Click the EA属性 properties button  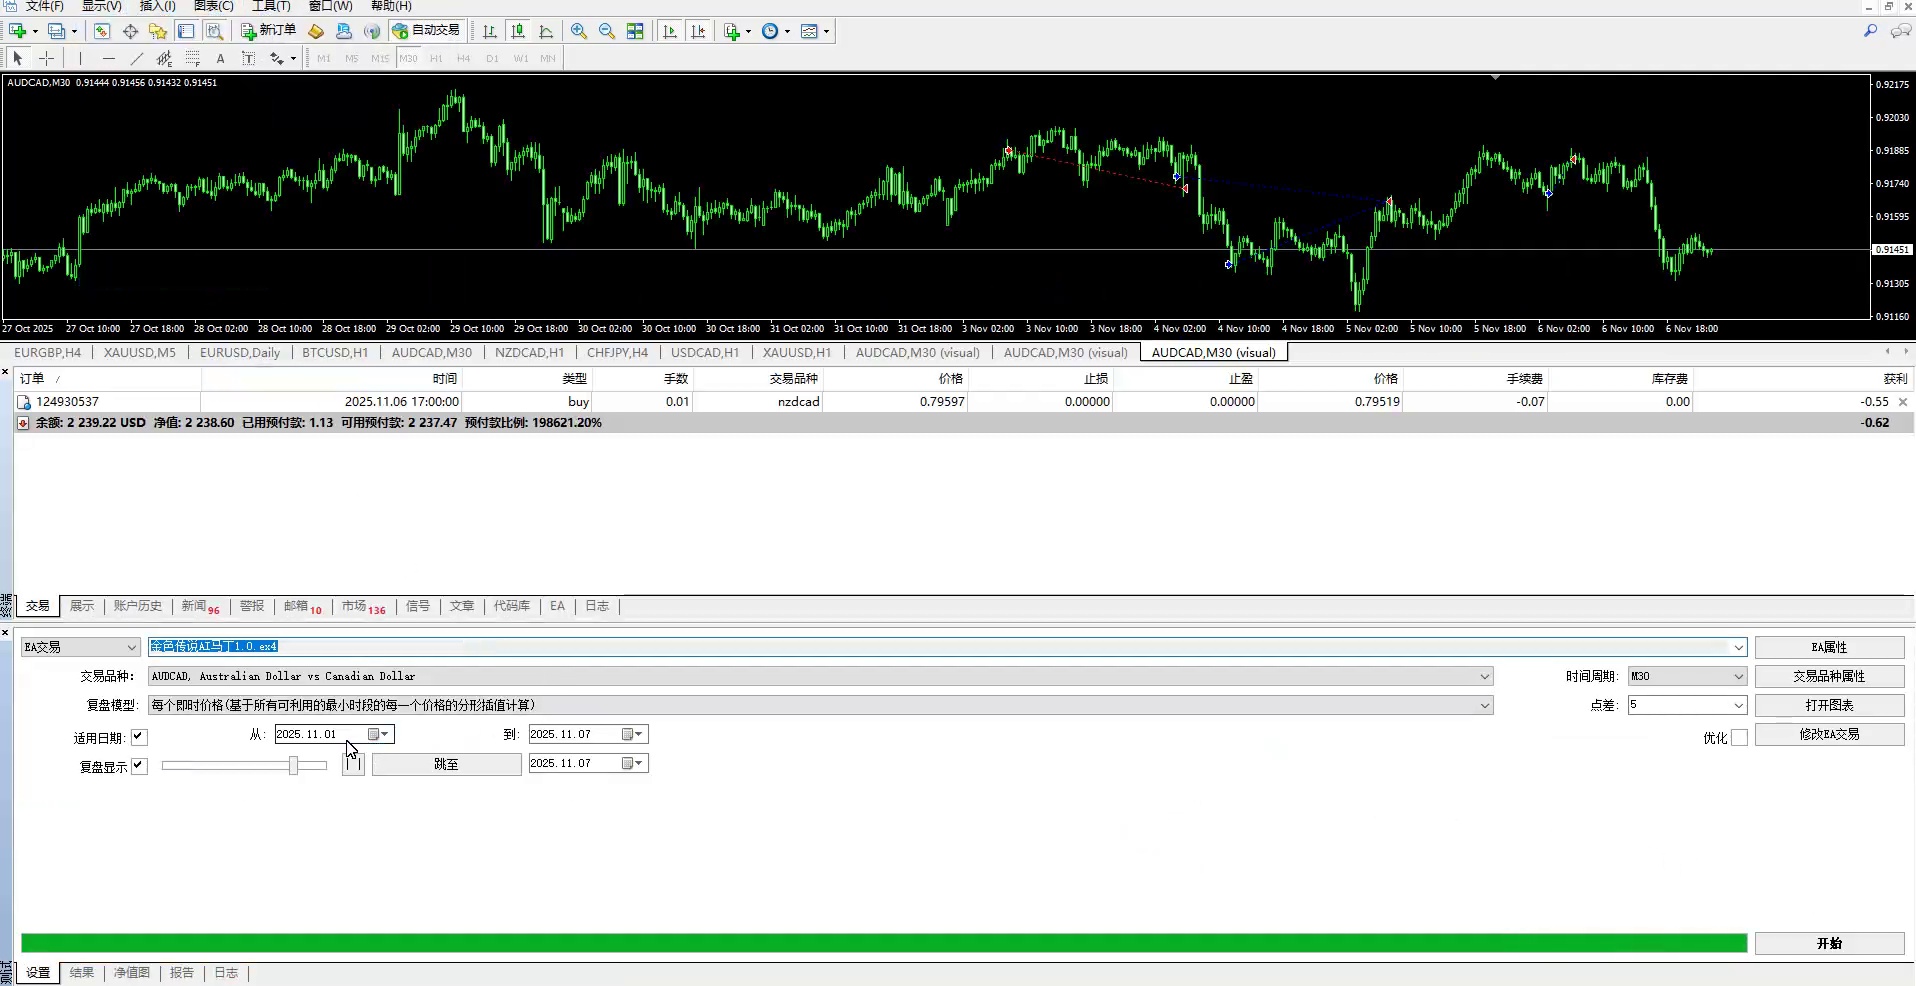(1829, 647)
